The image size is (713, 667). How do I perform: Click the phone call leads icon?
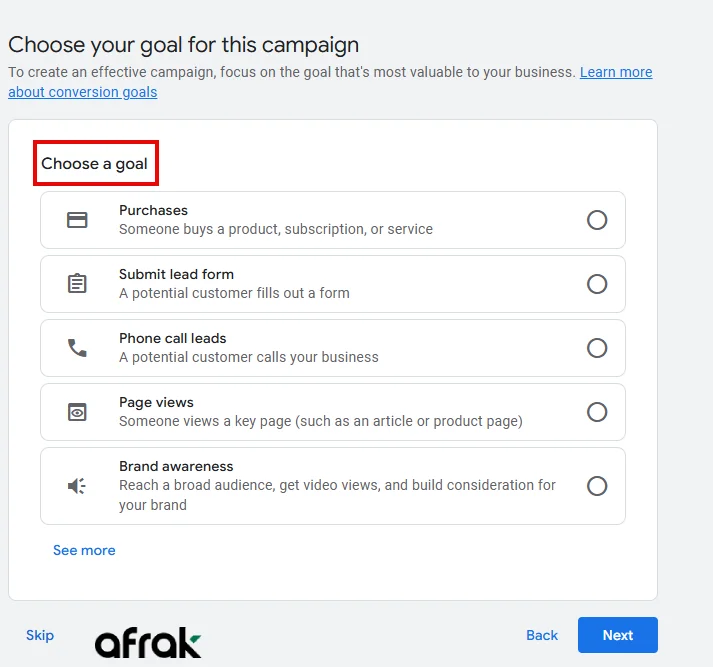(x=77, y=348)
